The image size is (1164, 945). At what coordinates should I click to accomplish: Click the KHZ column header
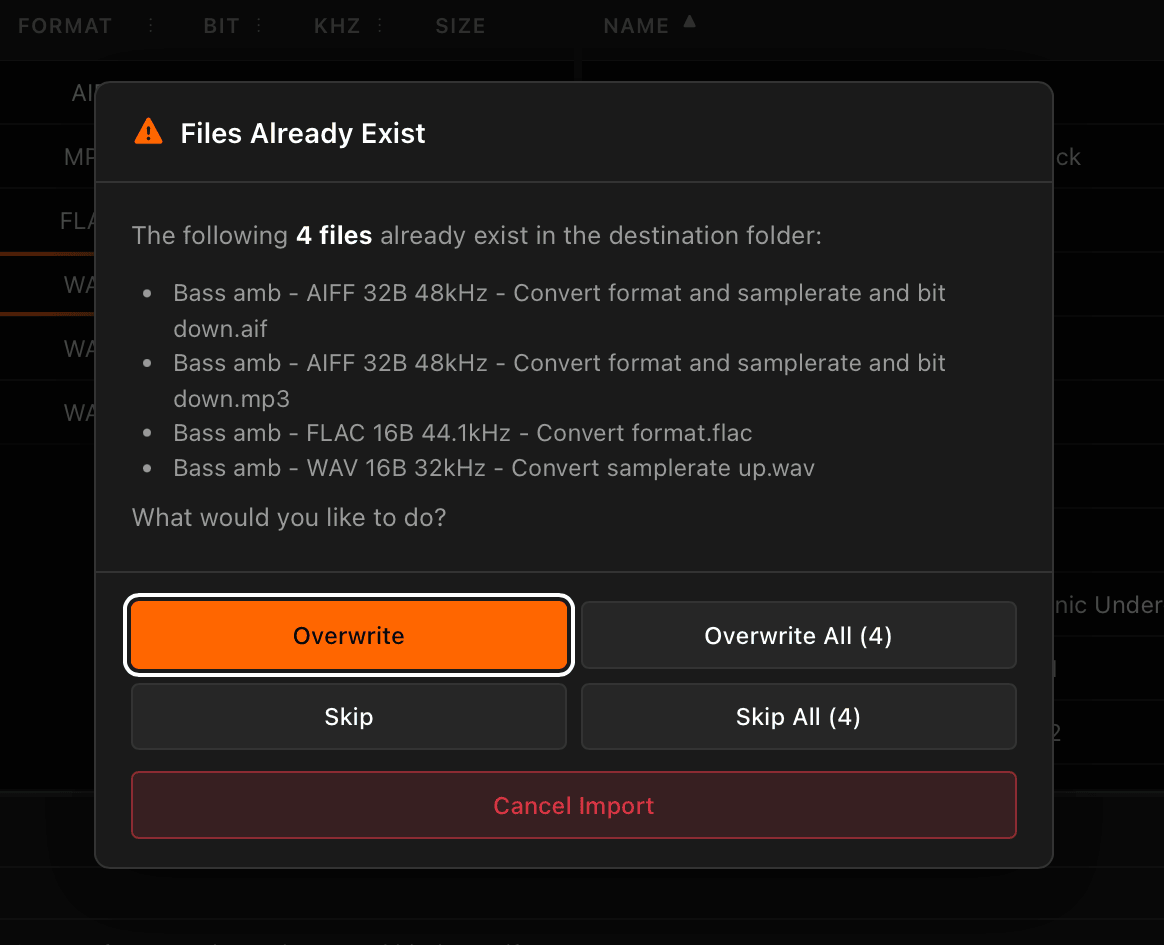coord(337,25)
